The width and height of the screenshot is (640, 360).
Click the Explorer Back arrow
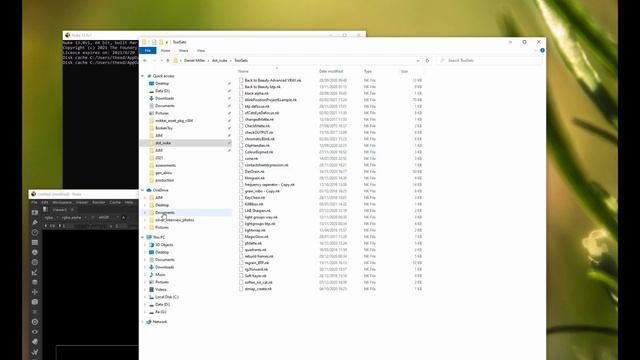145,60
